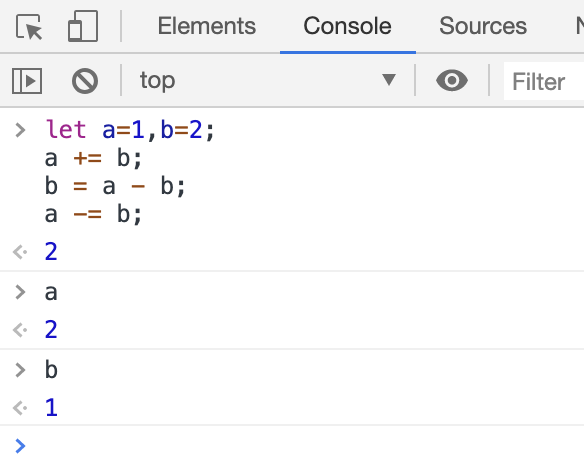Screen dimensions: 584x472
Task: Click the input entry 'b'
Action: tap(51, 370)
